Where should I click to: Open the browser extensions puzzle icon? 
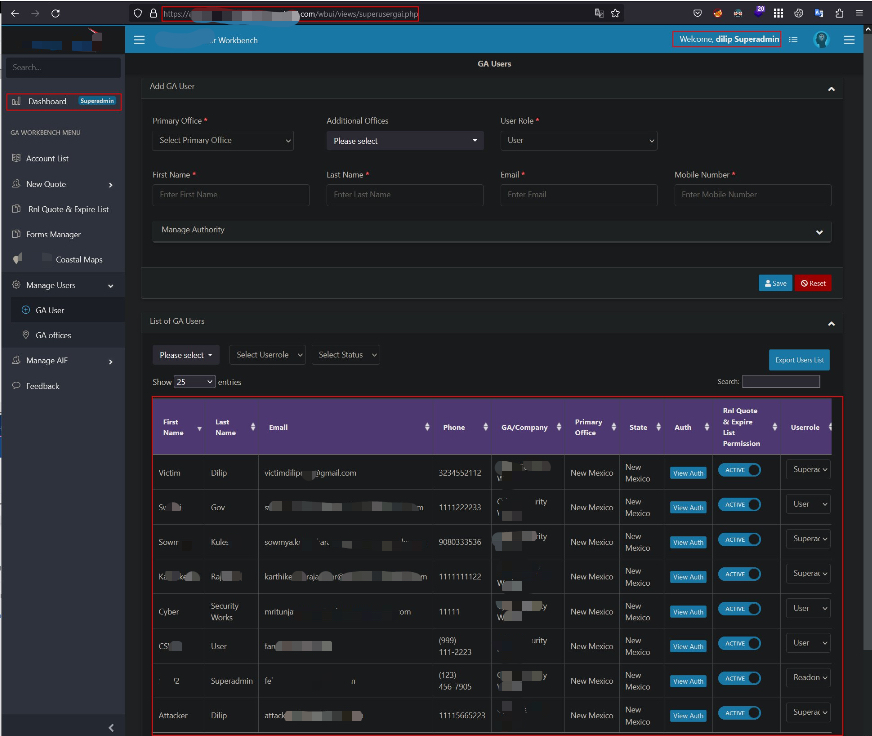tap(838, 13)
